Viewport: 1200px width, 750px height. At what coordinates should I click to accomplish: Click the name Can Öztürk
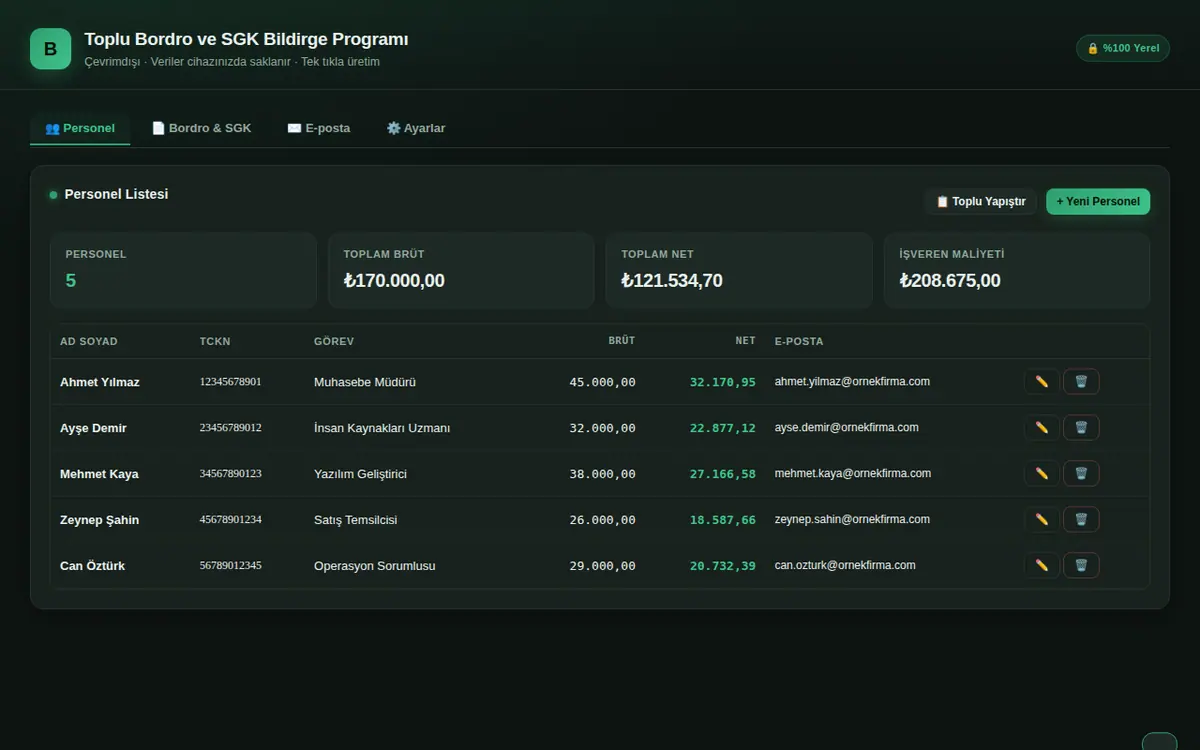93,566
